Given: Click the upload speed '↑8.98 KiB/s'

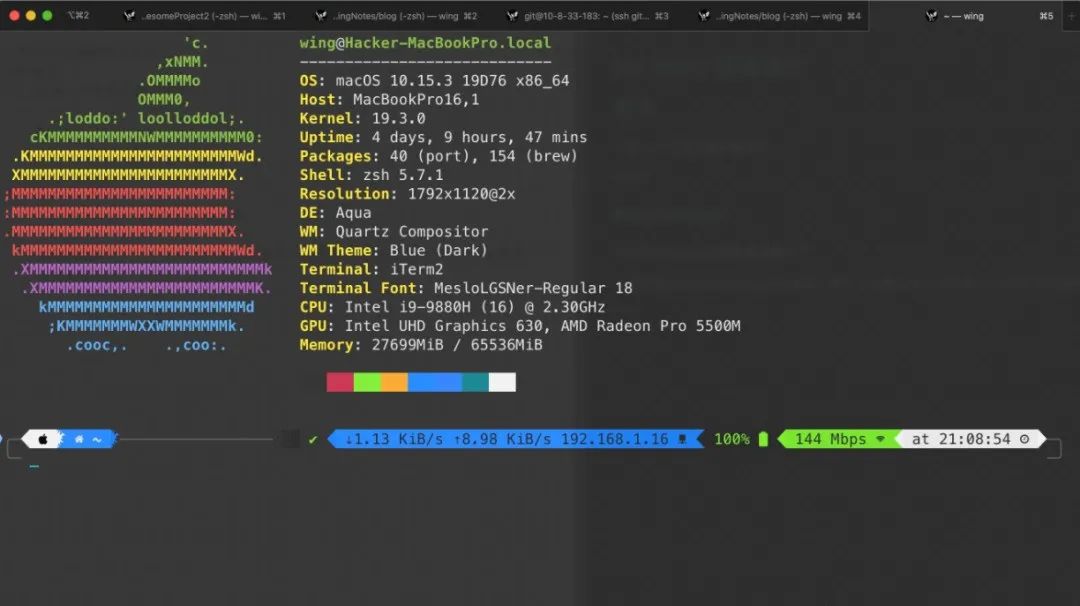Looking at the screenshot, I should 502,439.
